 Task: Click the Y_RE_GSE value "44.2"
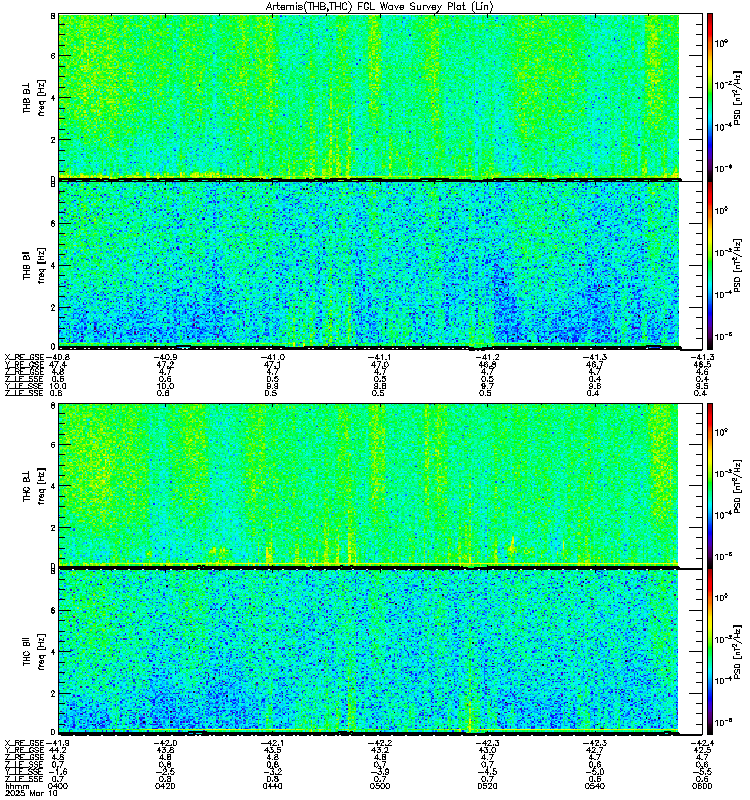click(58, 750)
